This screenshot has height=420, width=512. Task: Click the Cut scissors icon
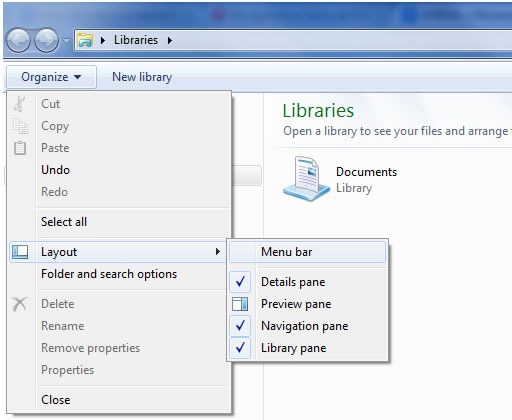pos(20,104)
